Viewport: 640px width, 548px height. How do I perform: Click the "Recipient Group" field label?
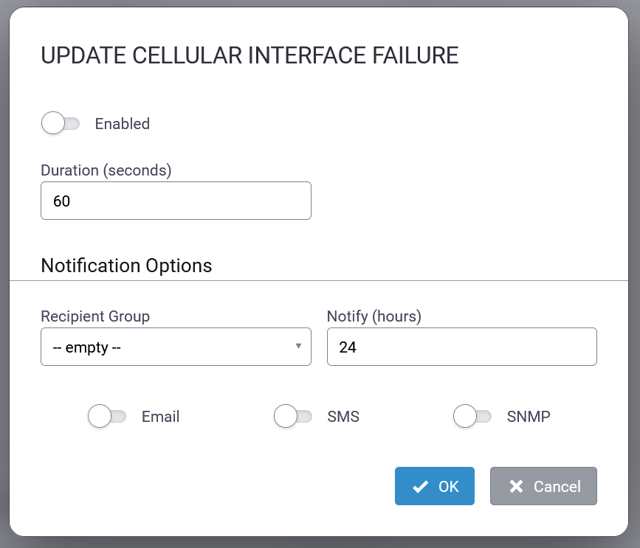point(95,316)
